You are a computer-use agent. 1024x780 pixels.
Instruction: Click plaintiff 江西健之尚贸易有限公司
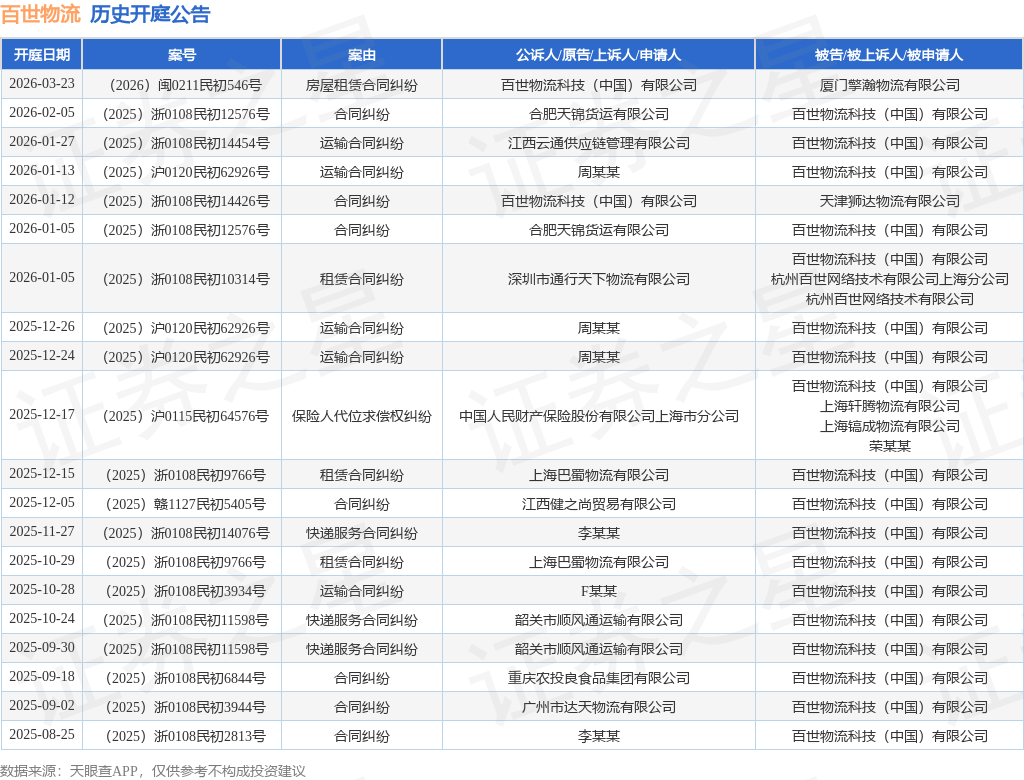[x=599, y=504]
